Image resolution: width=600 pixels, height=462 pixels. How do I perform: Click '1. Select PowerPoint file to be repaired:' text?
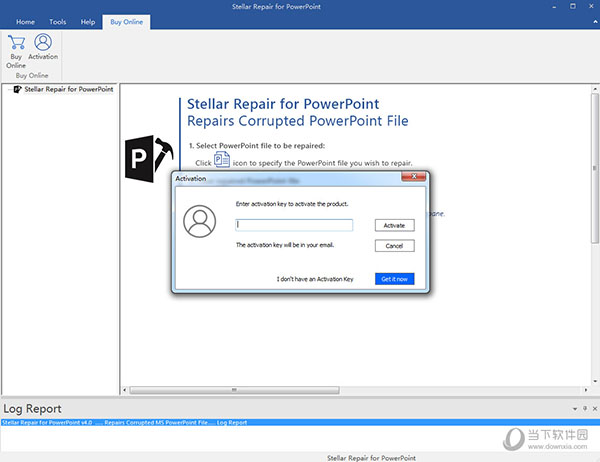257,146
